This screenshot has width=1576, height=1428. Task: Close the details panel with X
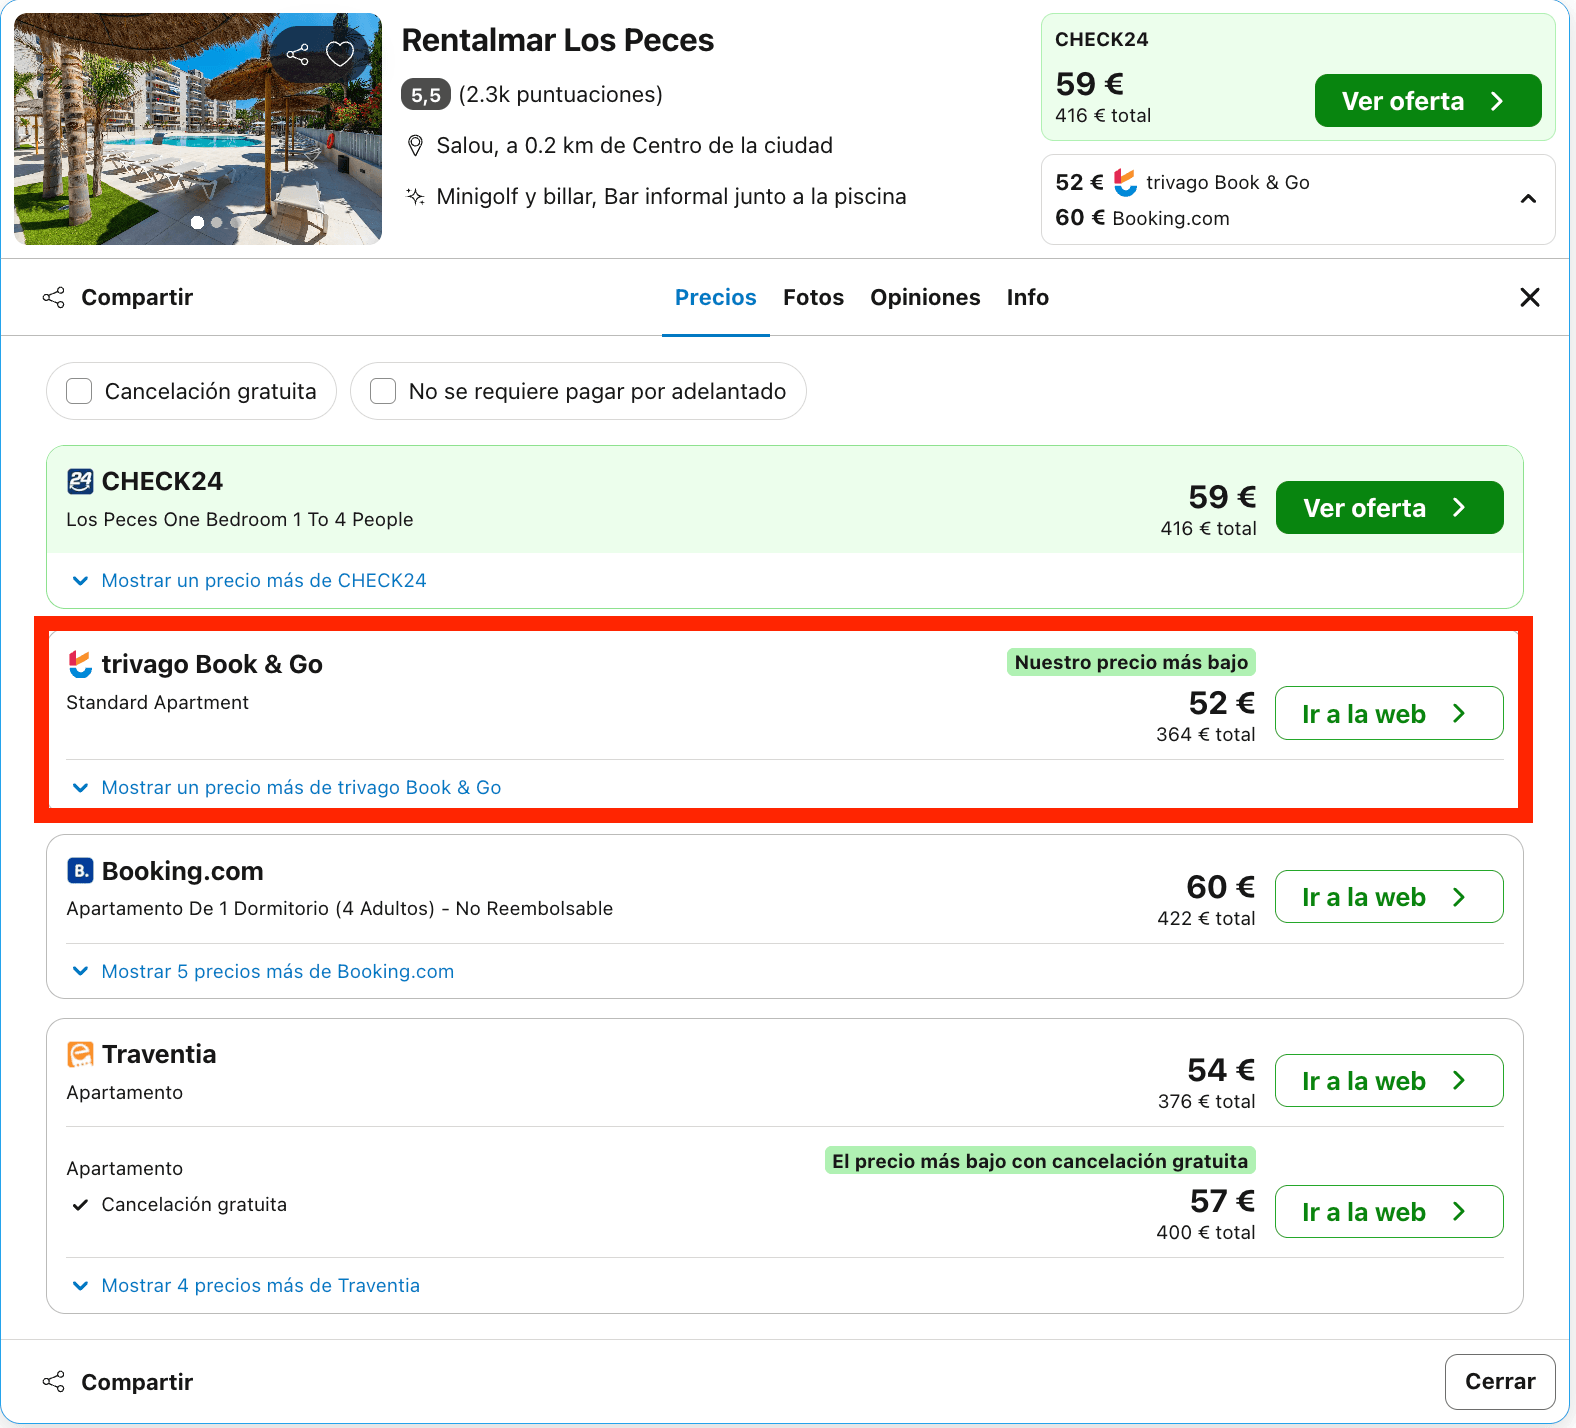pos(1529,297)
